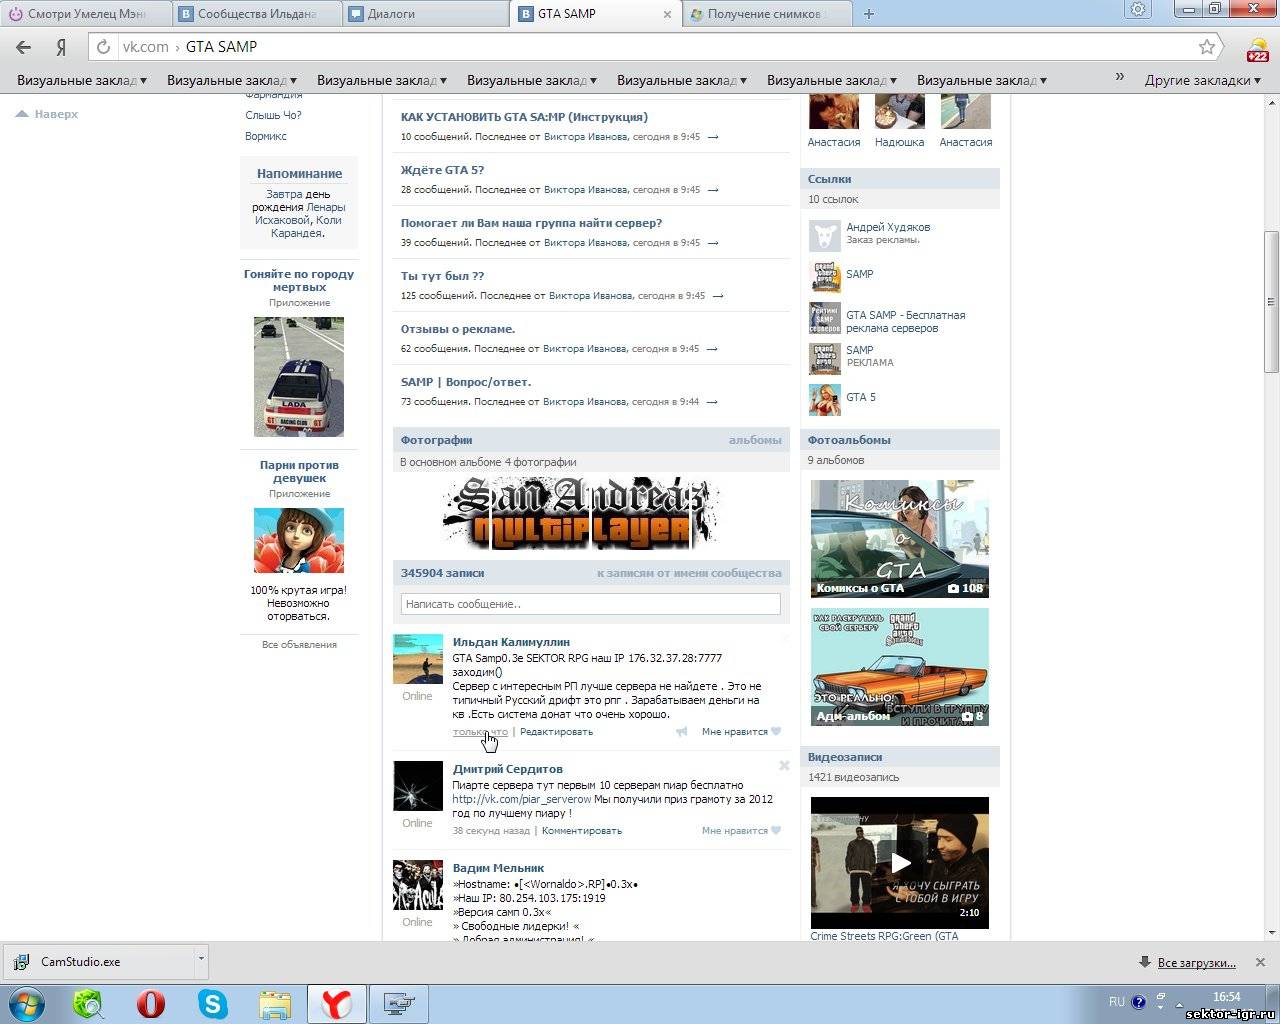Screen dimensions: 1280x1024
Task: Open the GTA 5 link icon
Action: [x=825, y=399]
